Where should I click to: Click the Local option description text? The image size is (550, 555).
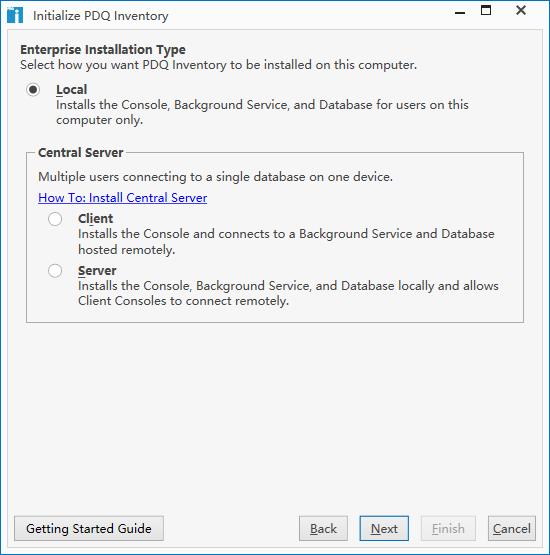262,113
